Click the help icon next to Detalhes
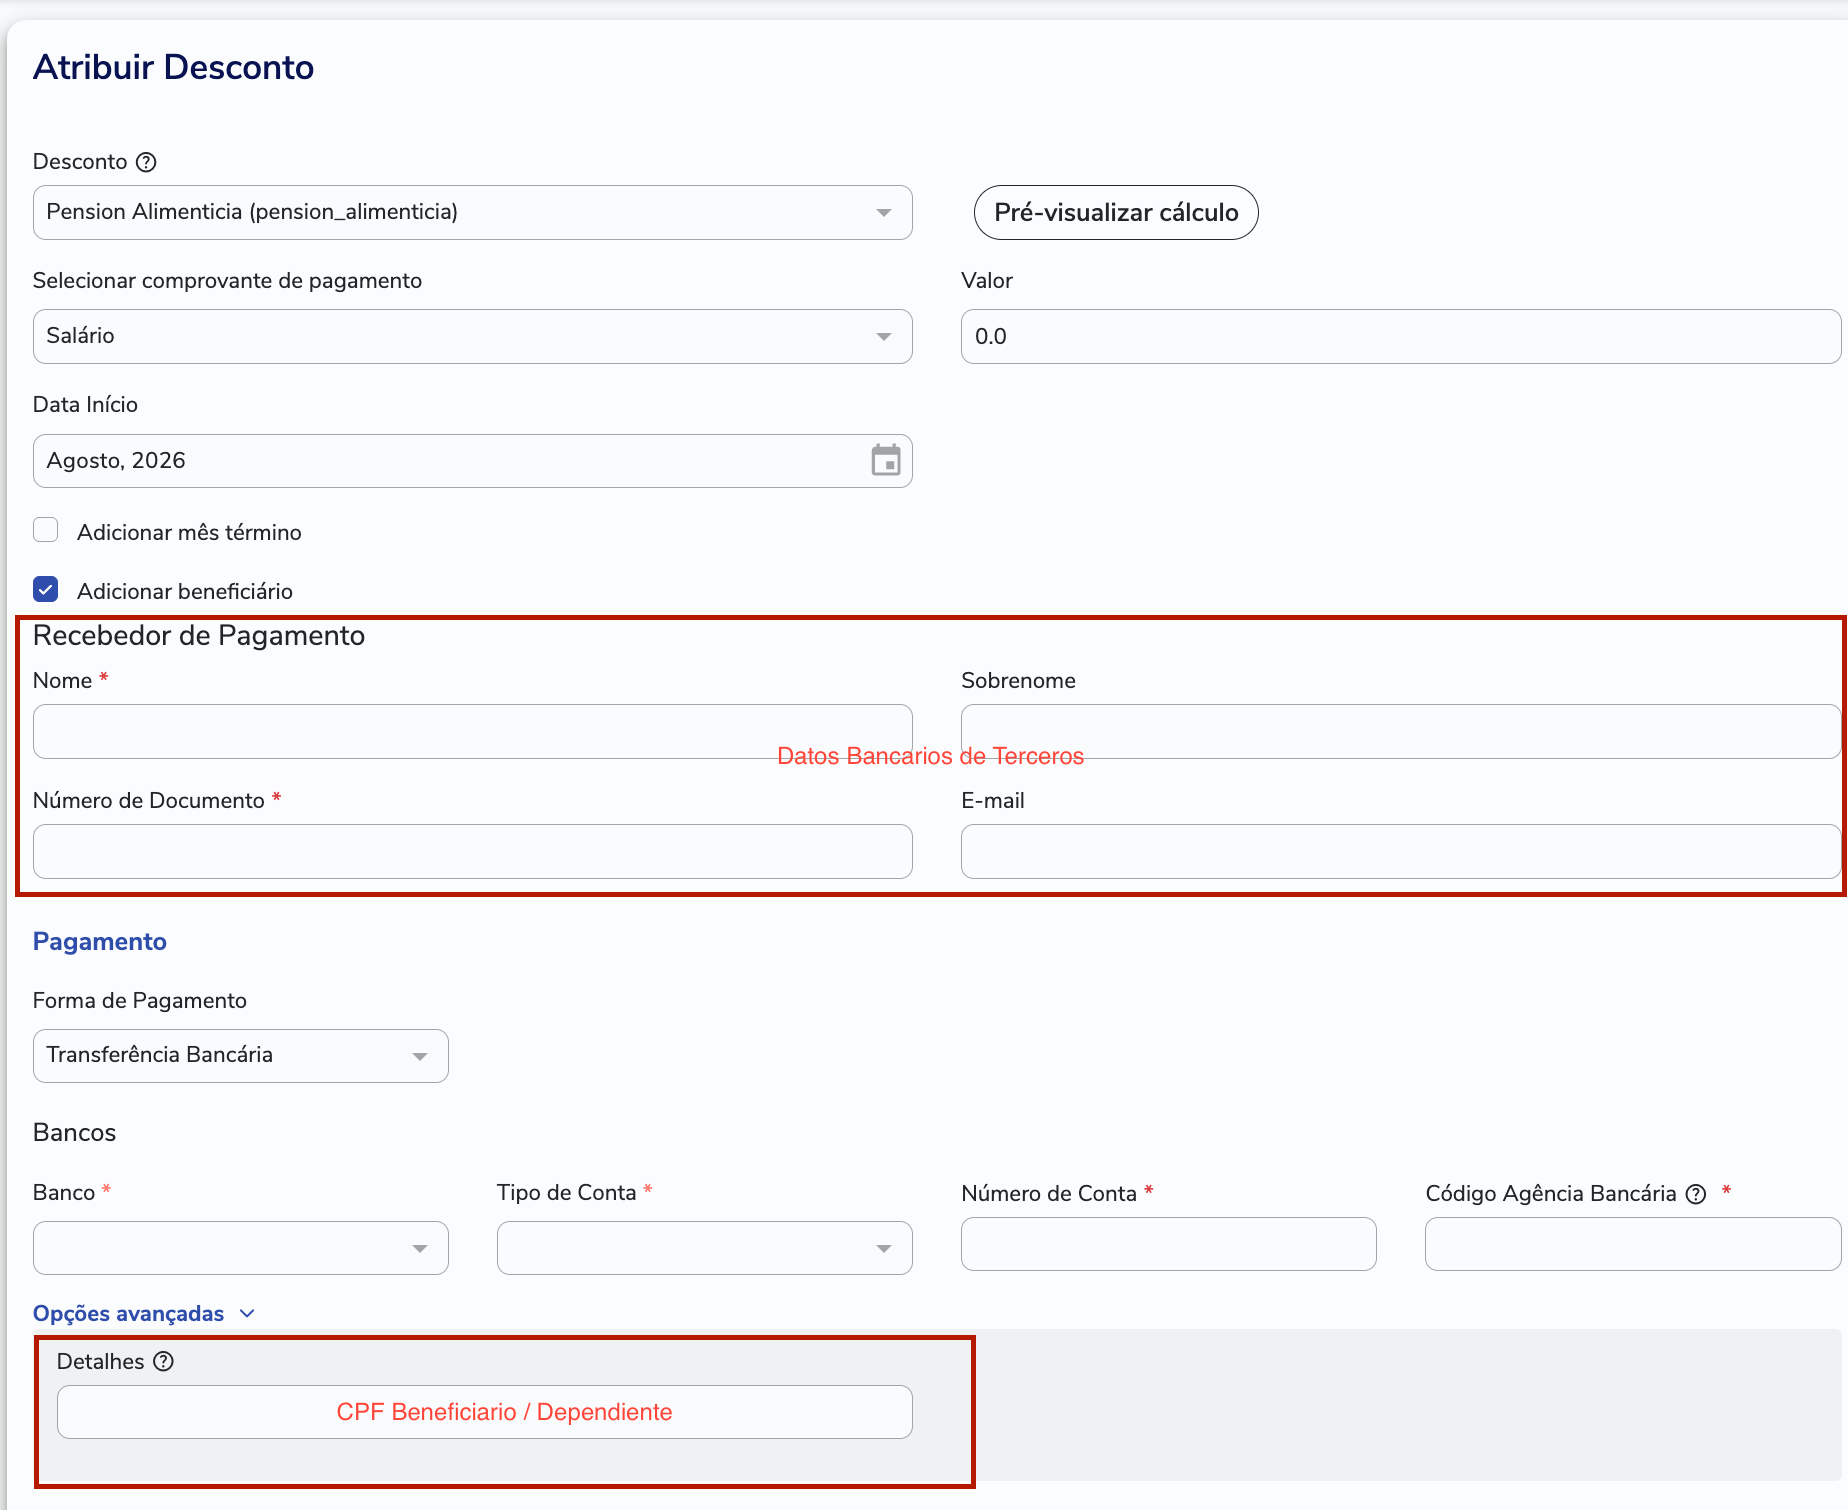This screenshot has width=1848, height=1510. coord(163,1361)
